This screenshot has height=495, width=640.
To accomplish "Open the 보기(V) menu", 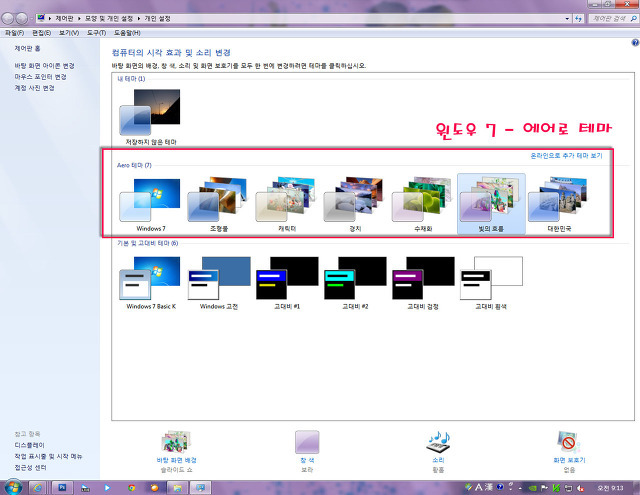I will (69, 33).
